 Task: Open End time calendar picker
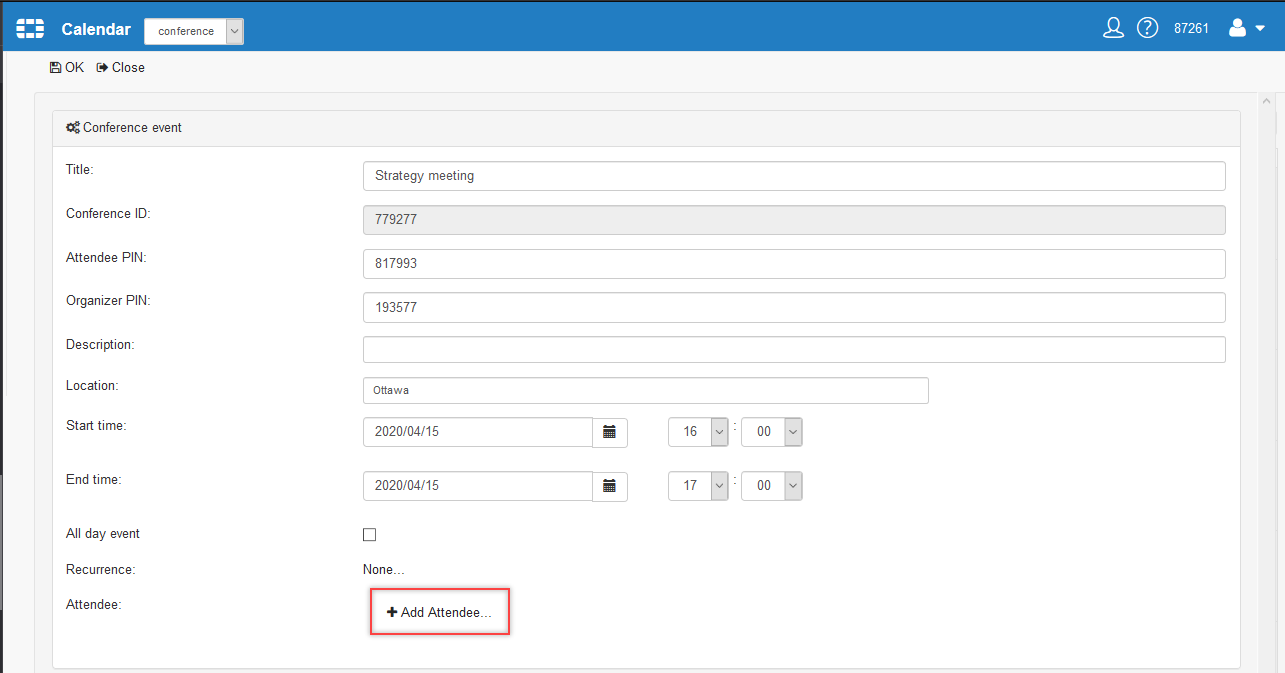(610, 486)
